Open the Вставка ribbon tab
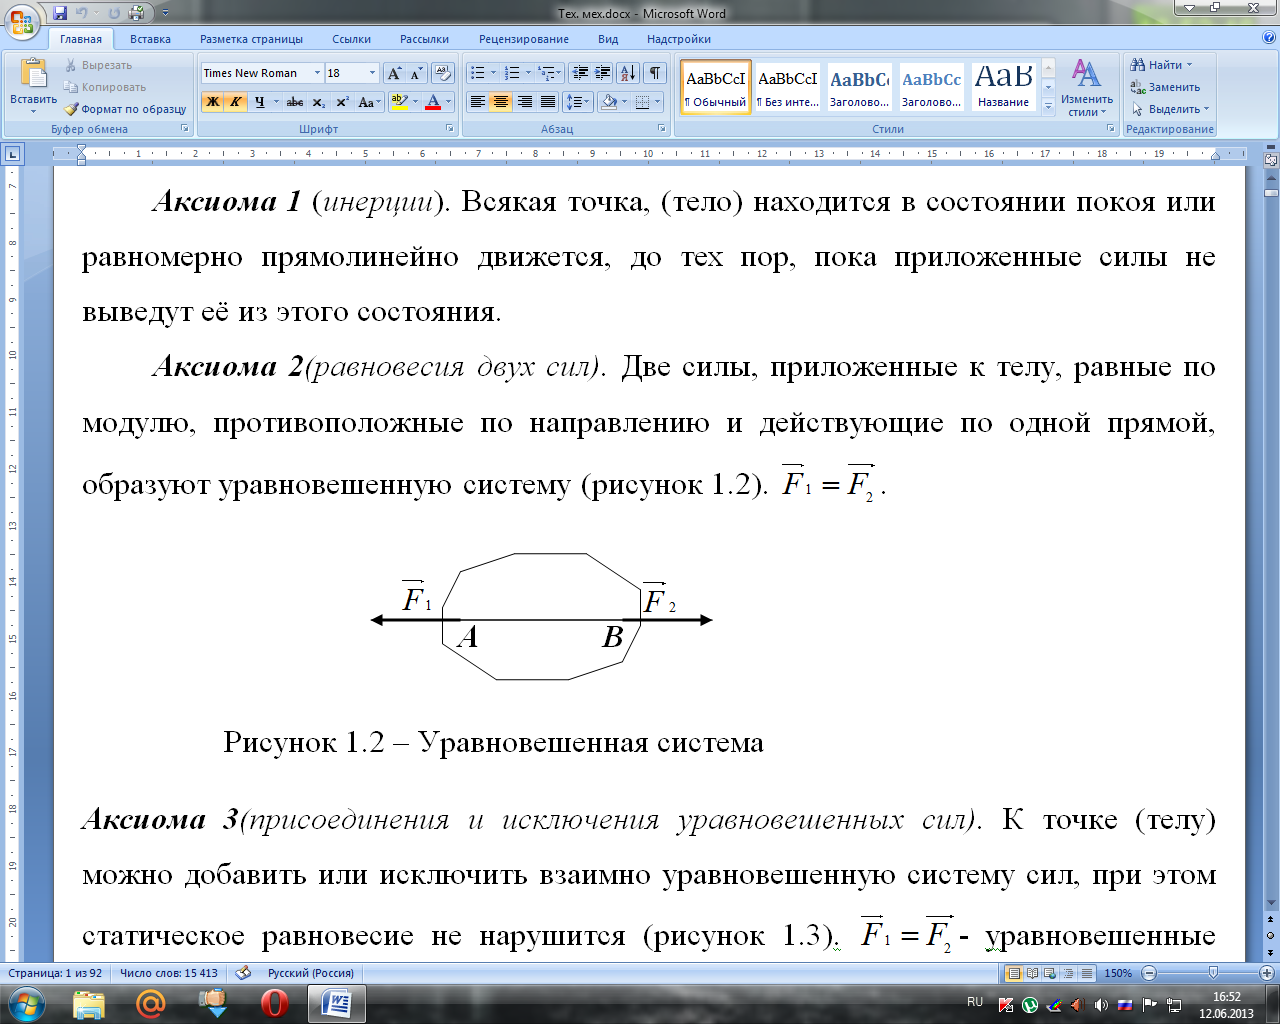 [150, 39]
